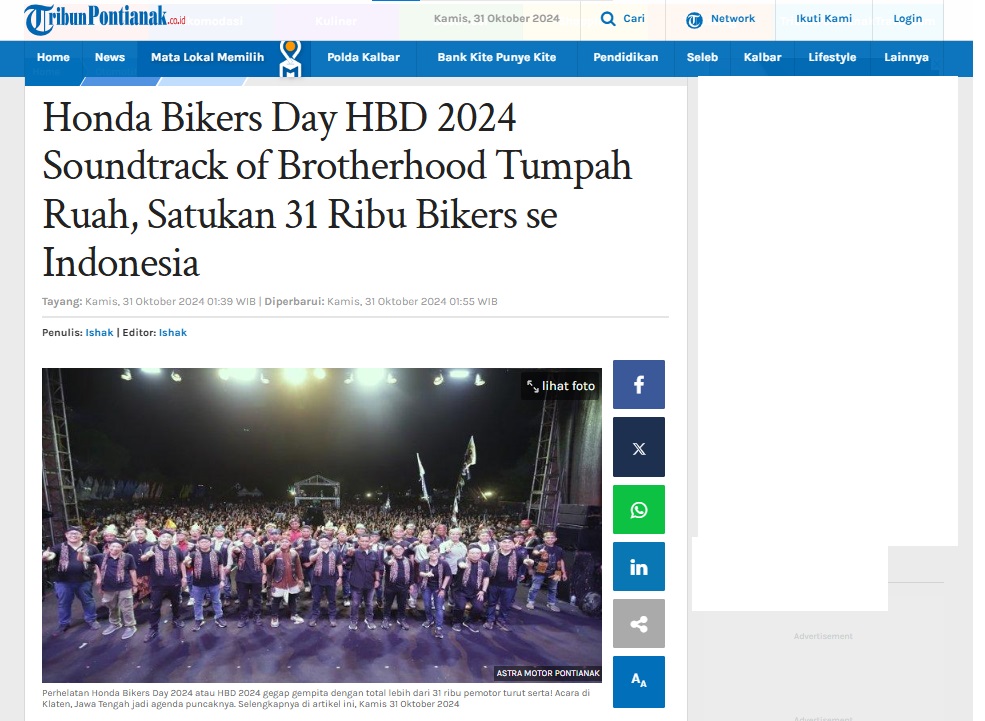Open the TribunPontianak.co.id logo
The image size is (985, 721).
105,18
